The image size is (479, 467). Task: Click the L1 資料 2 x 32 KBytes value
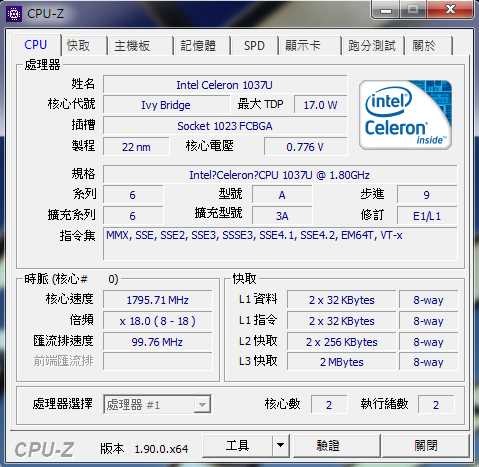pos(342,300)
